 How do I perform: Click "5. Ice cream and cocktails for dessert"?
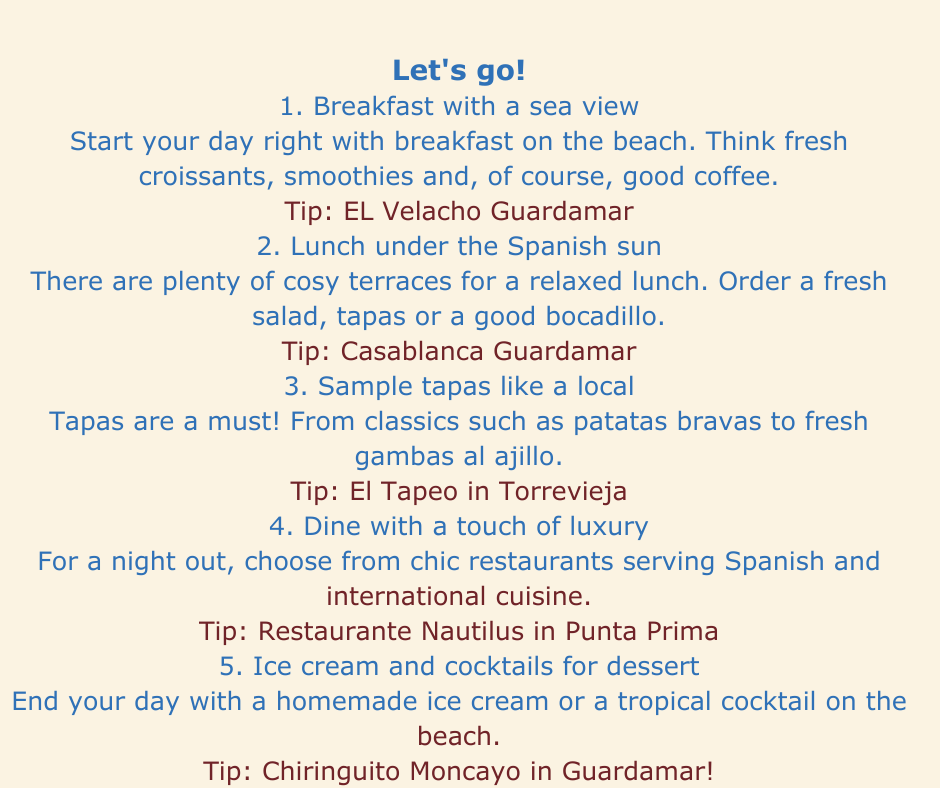459,666
